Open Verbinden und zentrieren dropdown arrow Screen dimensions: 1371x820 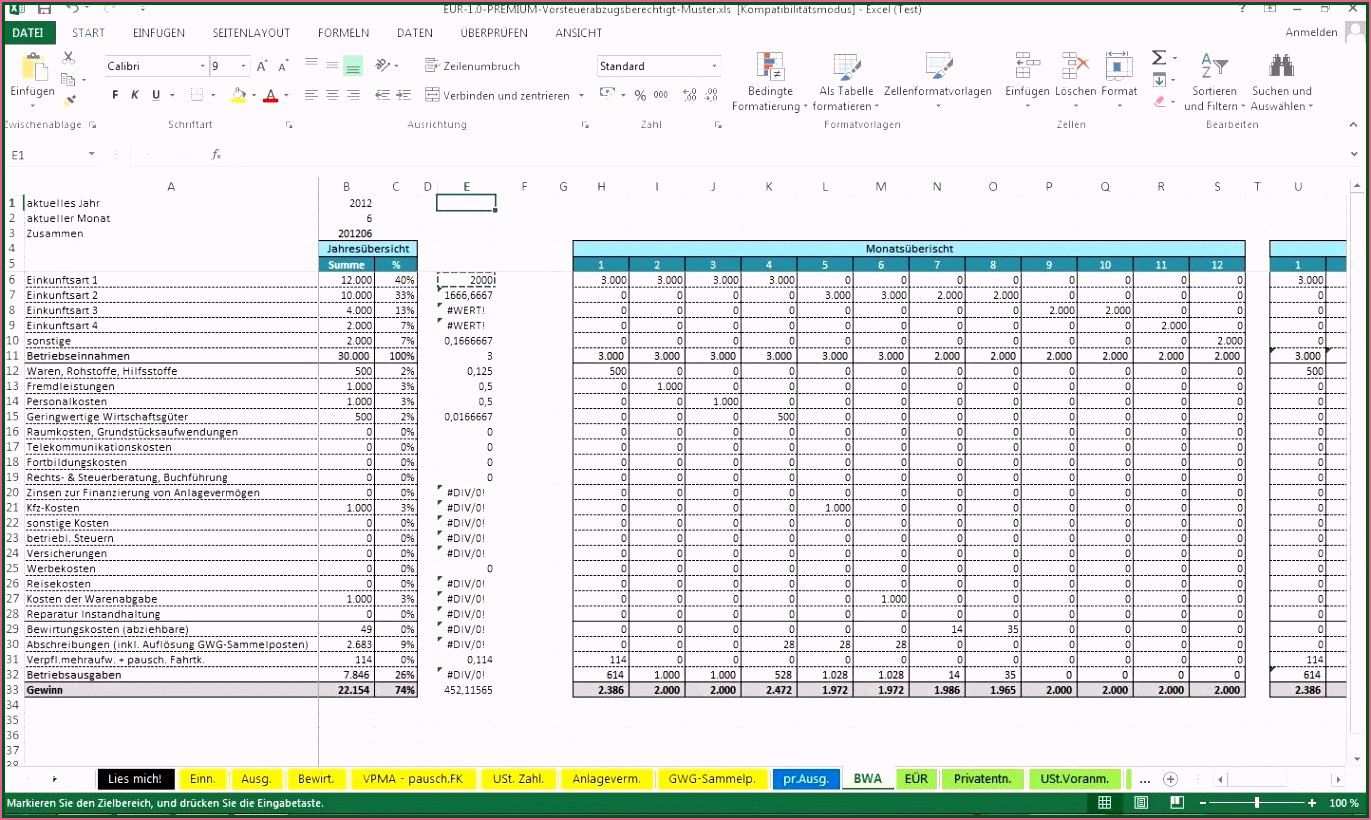tap(581, 96)
